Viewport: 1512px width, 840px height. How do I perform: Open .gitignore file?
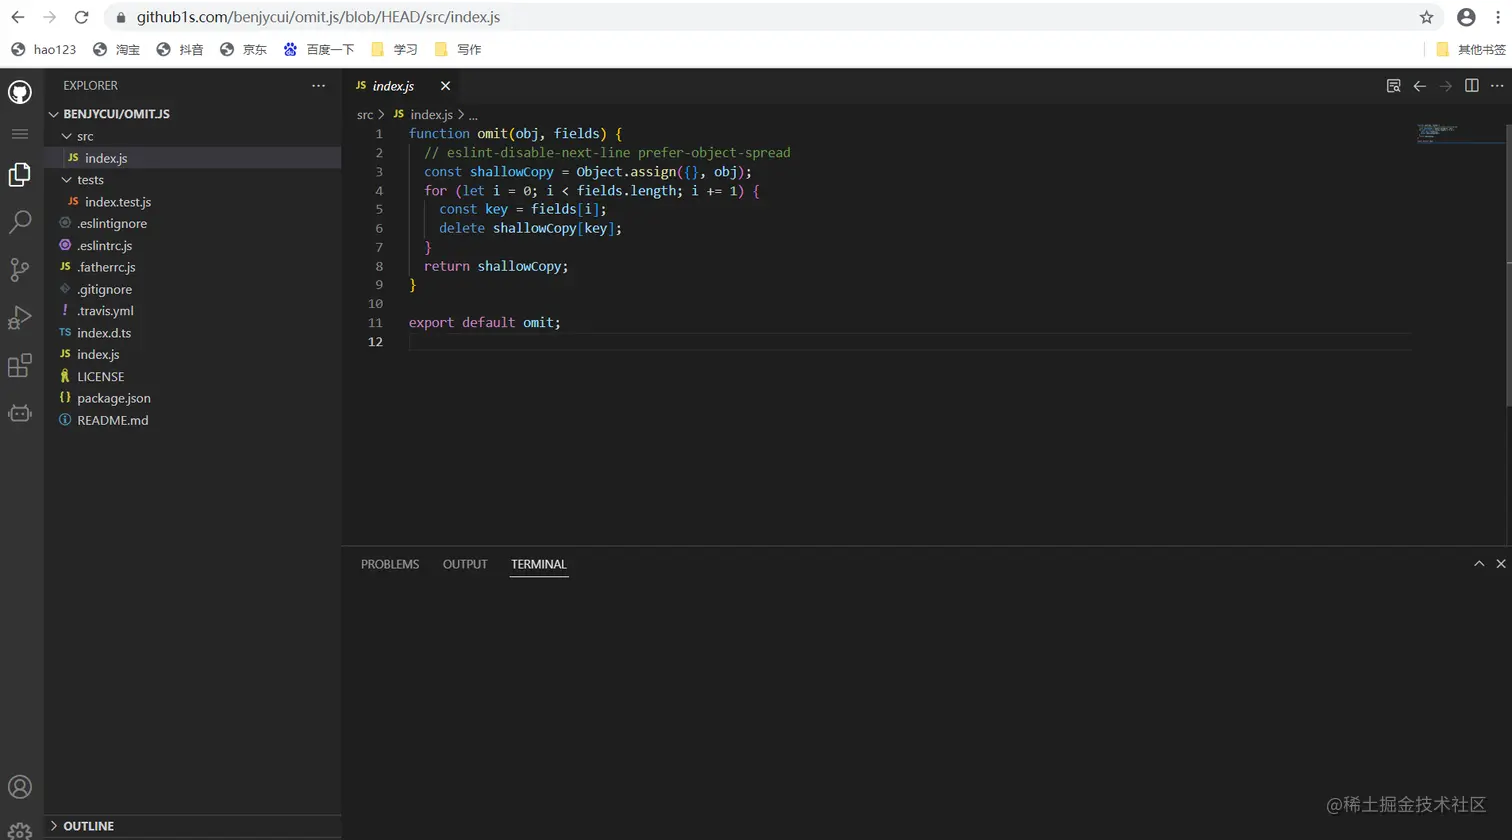coord(193,289)
